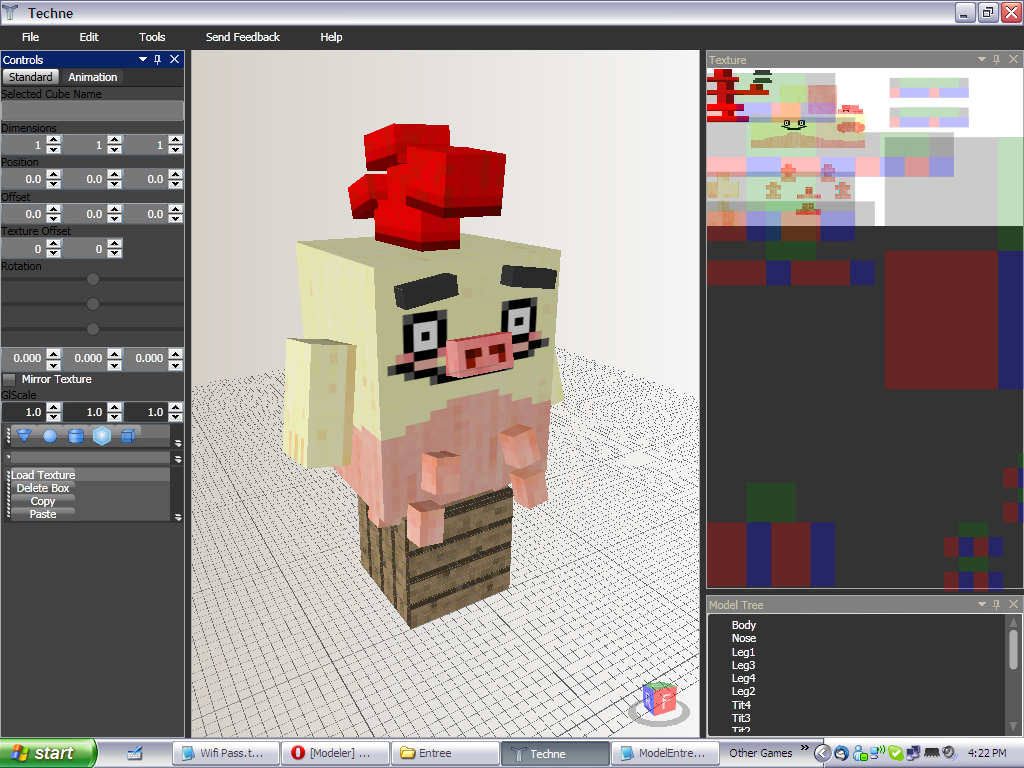Expand the taskbar toolbar overflow chevron
This screenshot has height=768, width=1024.
tap(805, 748)
